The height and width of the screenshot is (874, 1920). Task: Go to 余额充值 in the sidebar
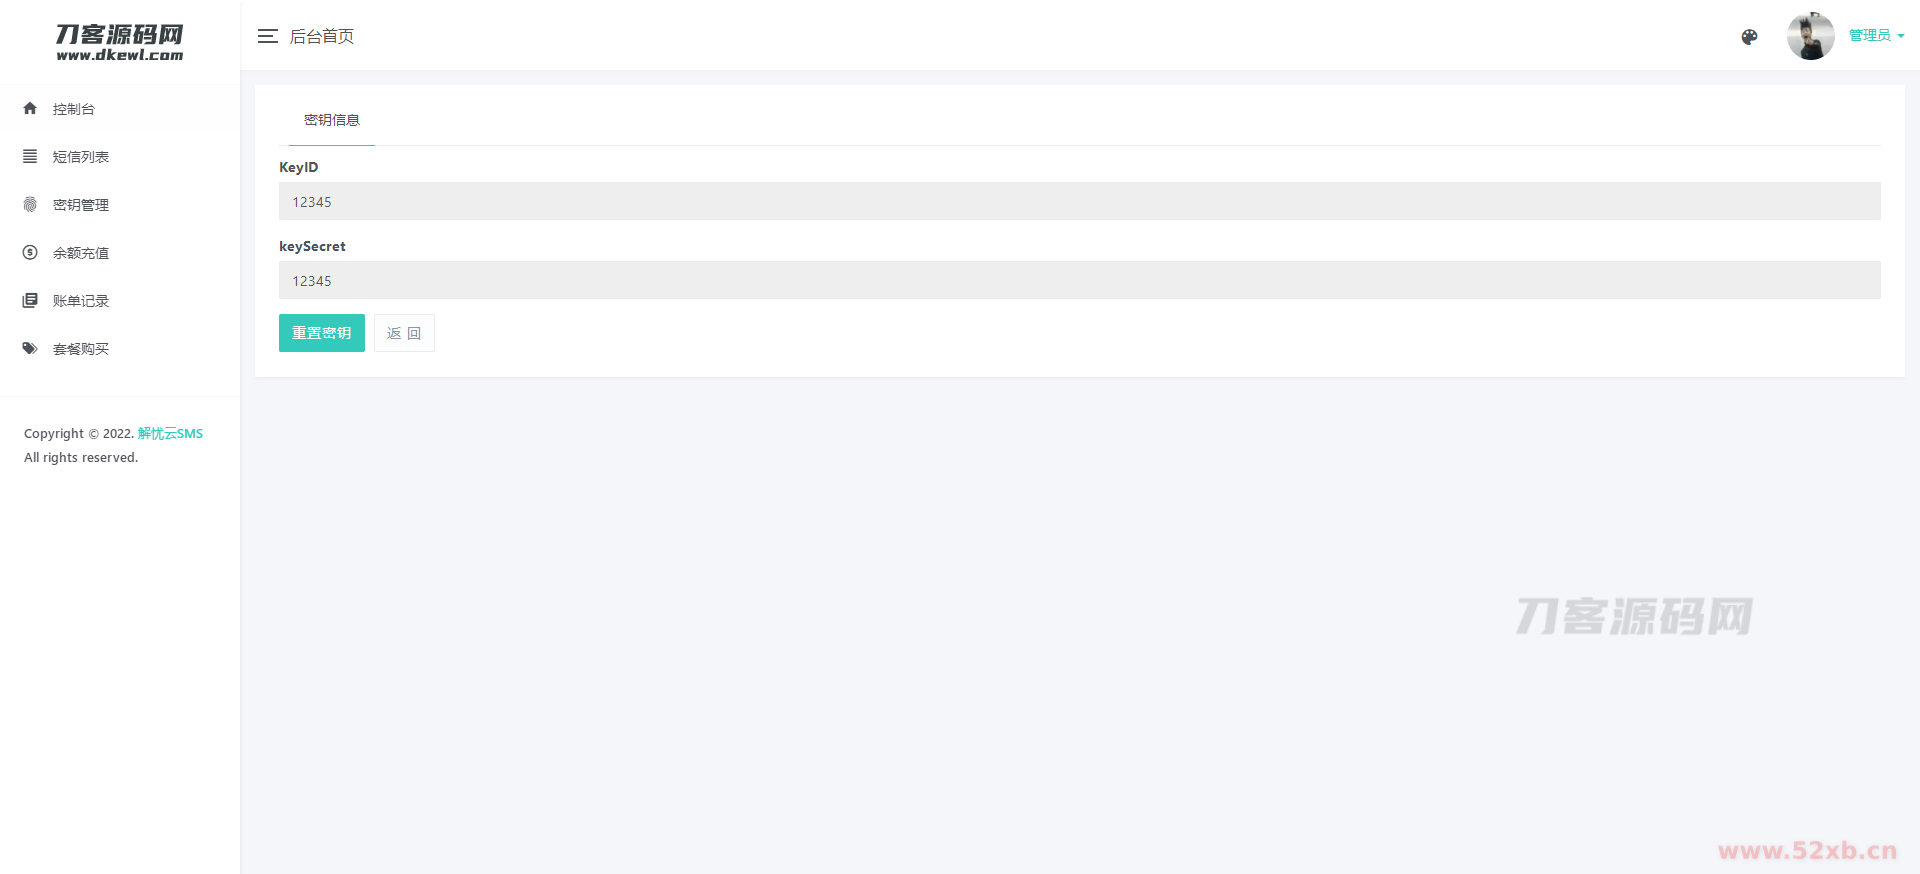(x=81, y=253)
